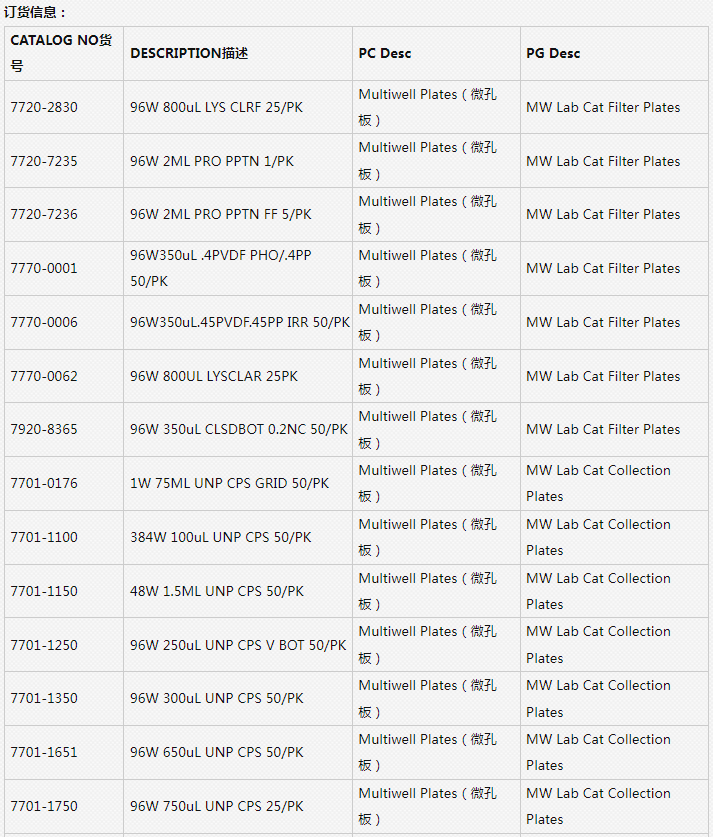The height and width of the screenshot is (837, 713).
Task: Click catalog number 7701-1100
Action: 44,537
